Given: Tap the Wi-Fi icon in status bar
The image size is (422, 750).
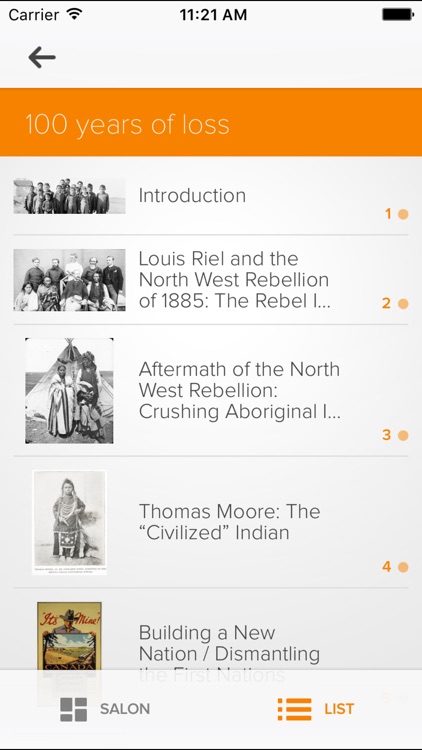Looking at the screenshot, I should 75,14.
